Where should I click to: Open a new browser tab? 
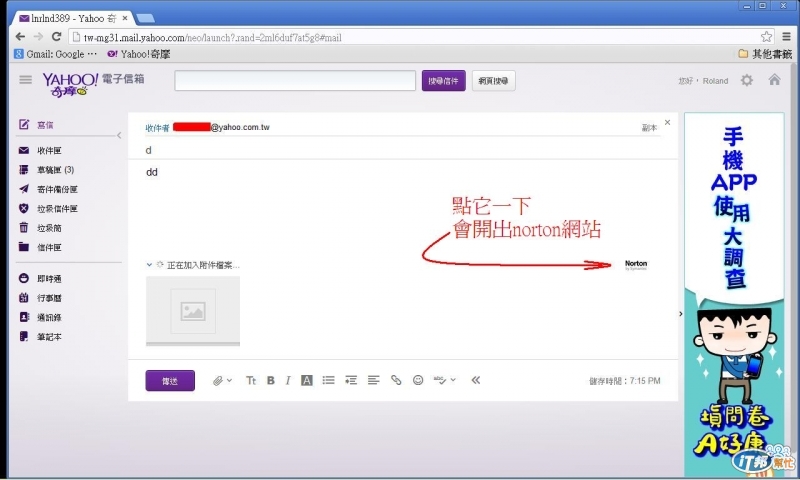[146, 18]
